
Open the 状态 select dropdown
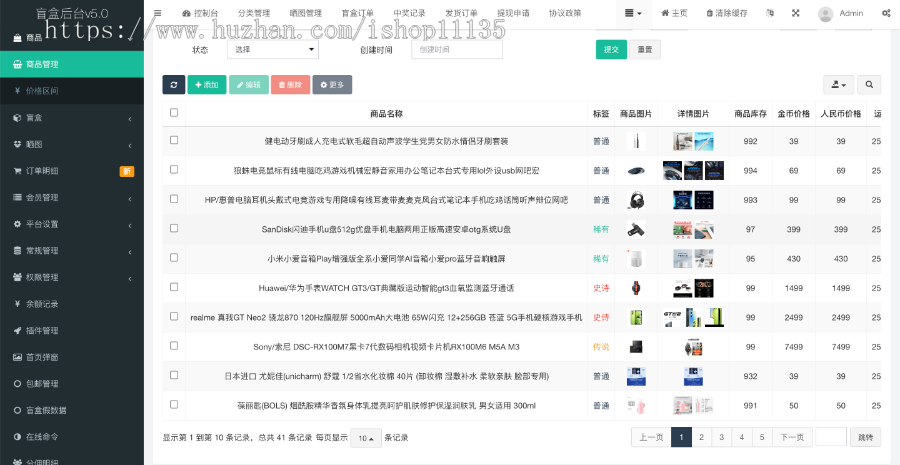click(273, 49)
